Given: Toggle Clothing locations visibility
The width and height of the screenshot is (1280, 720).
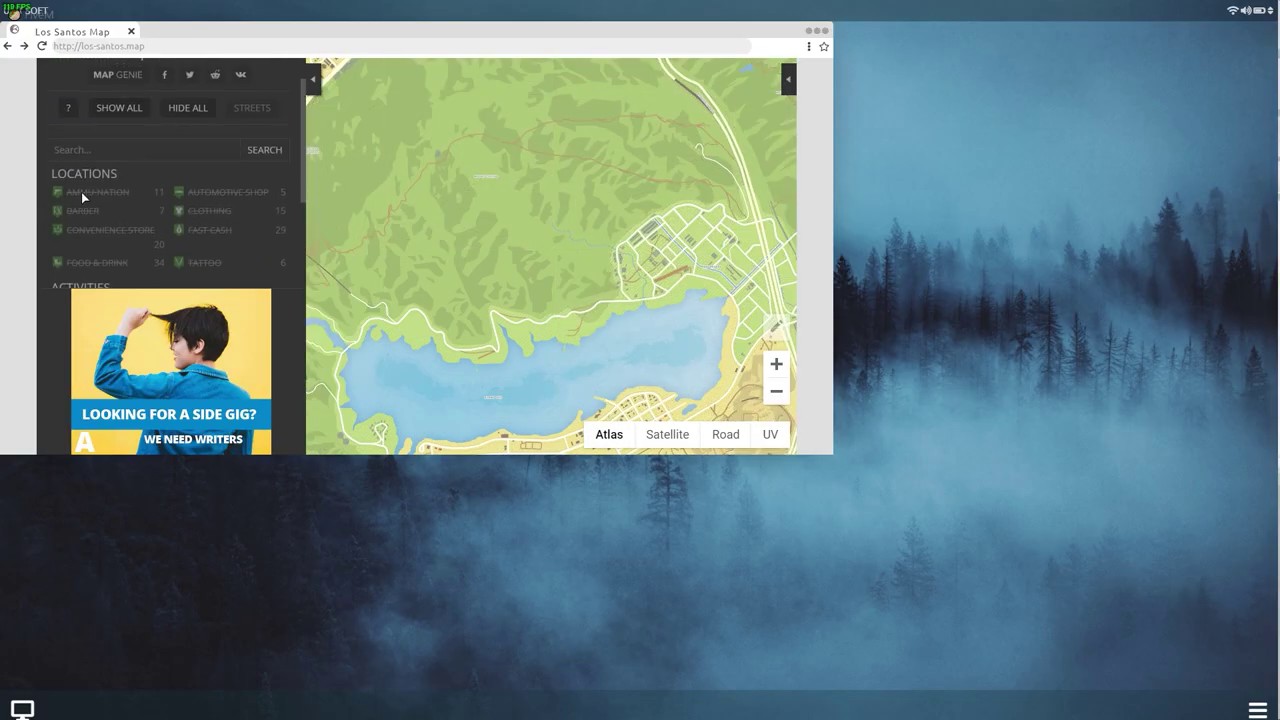Looking at the screenshot, I should click(x=230, y=211).
